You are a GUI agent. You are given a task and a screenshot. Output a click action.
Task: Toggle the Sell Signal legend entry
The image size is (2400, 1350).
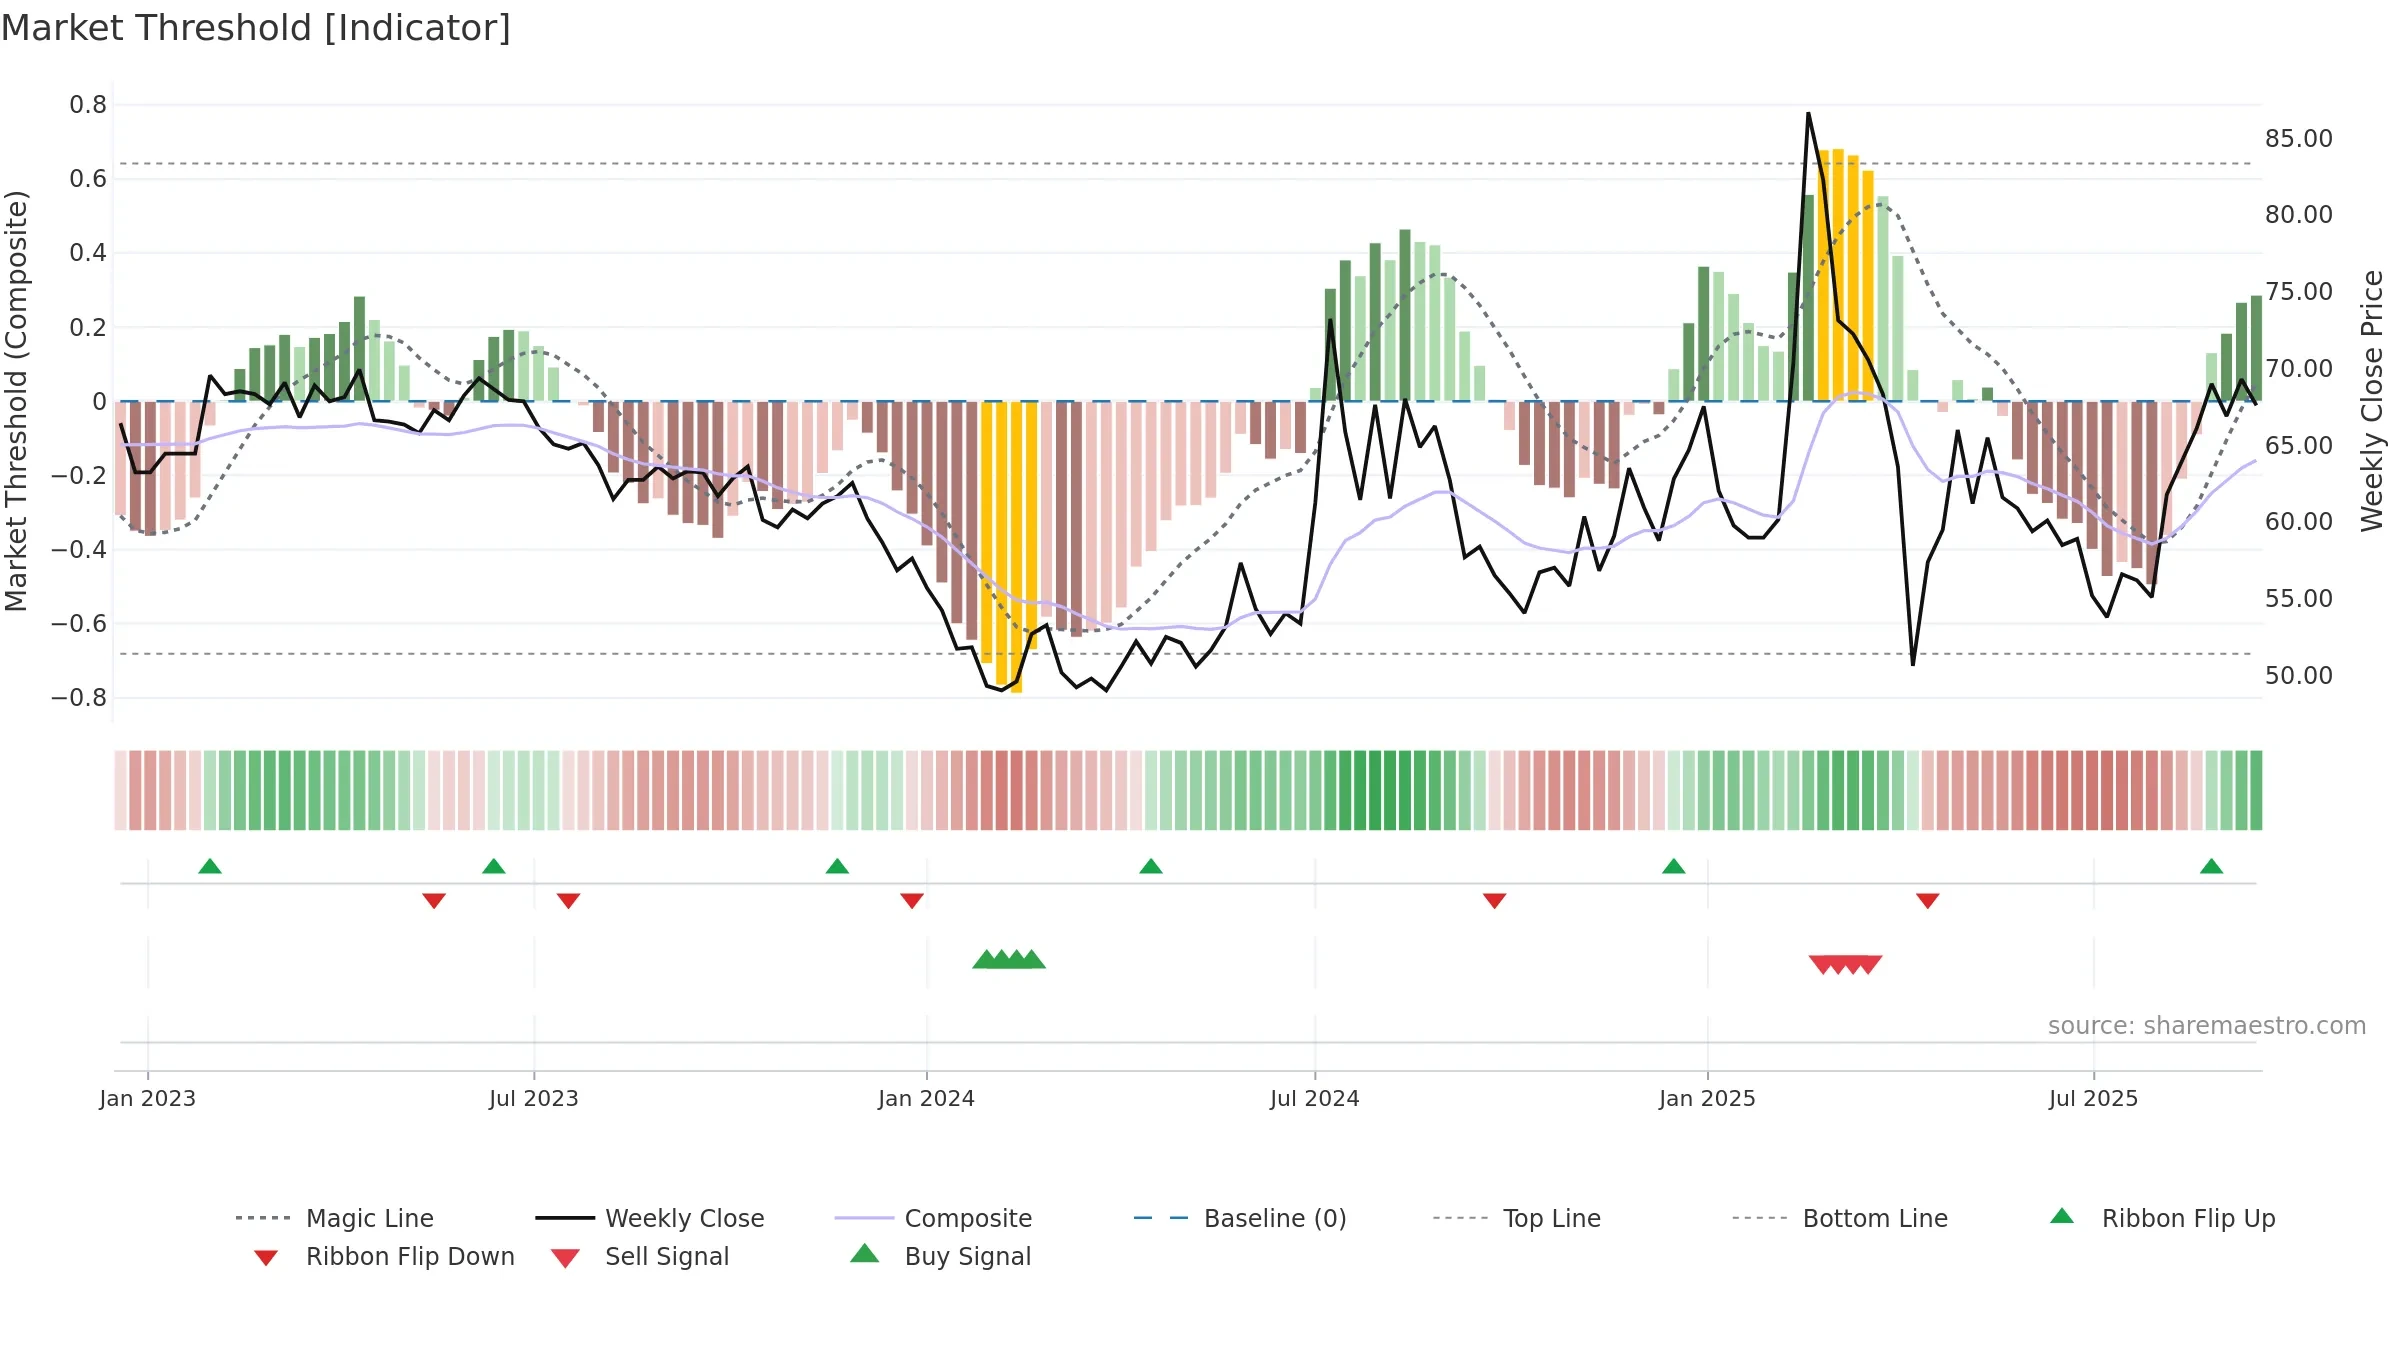click(x=640, y=1257)
